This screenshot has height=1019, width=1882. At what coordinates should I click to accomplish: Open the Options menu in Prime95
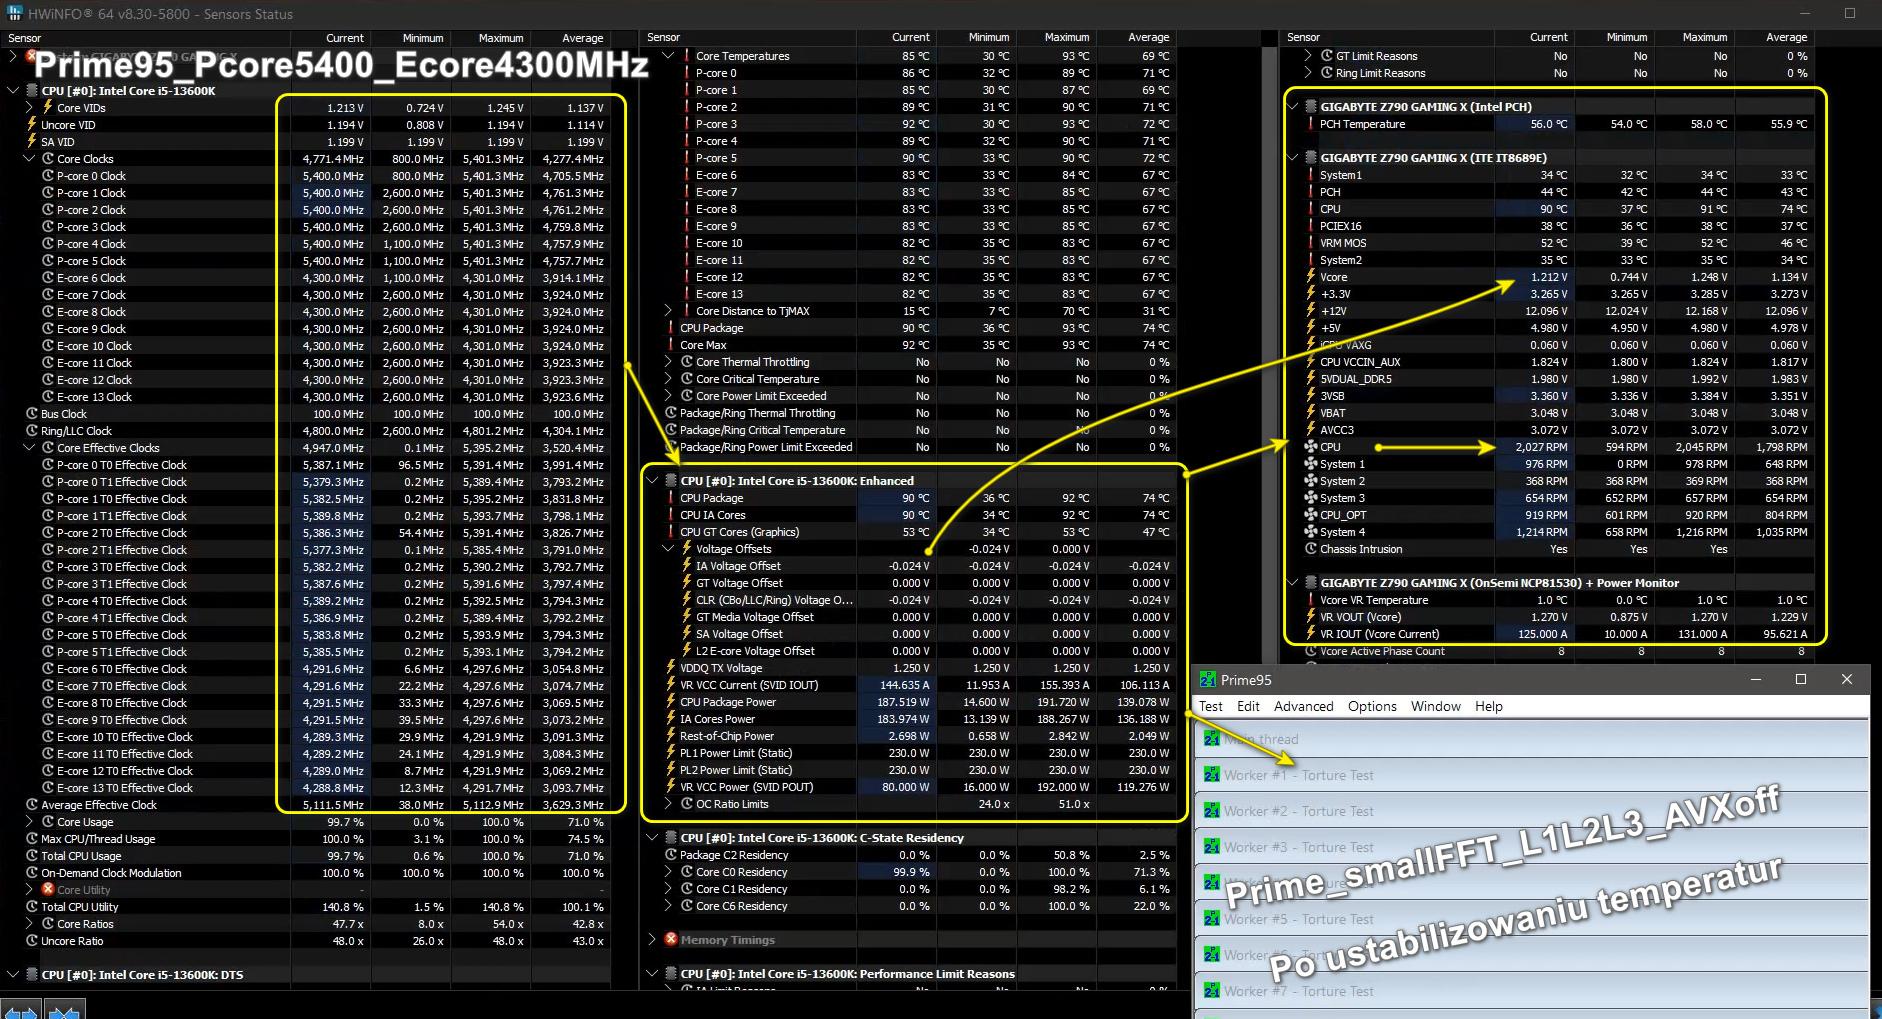(1371, 706)
